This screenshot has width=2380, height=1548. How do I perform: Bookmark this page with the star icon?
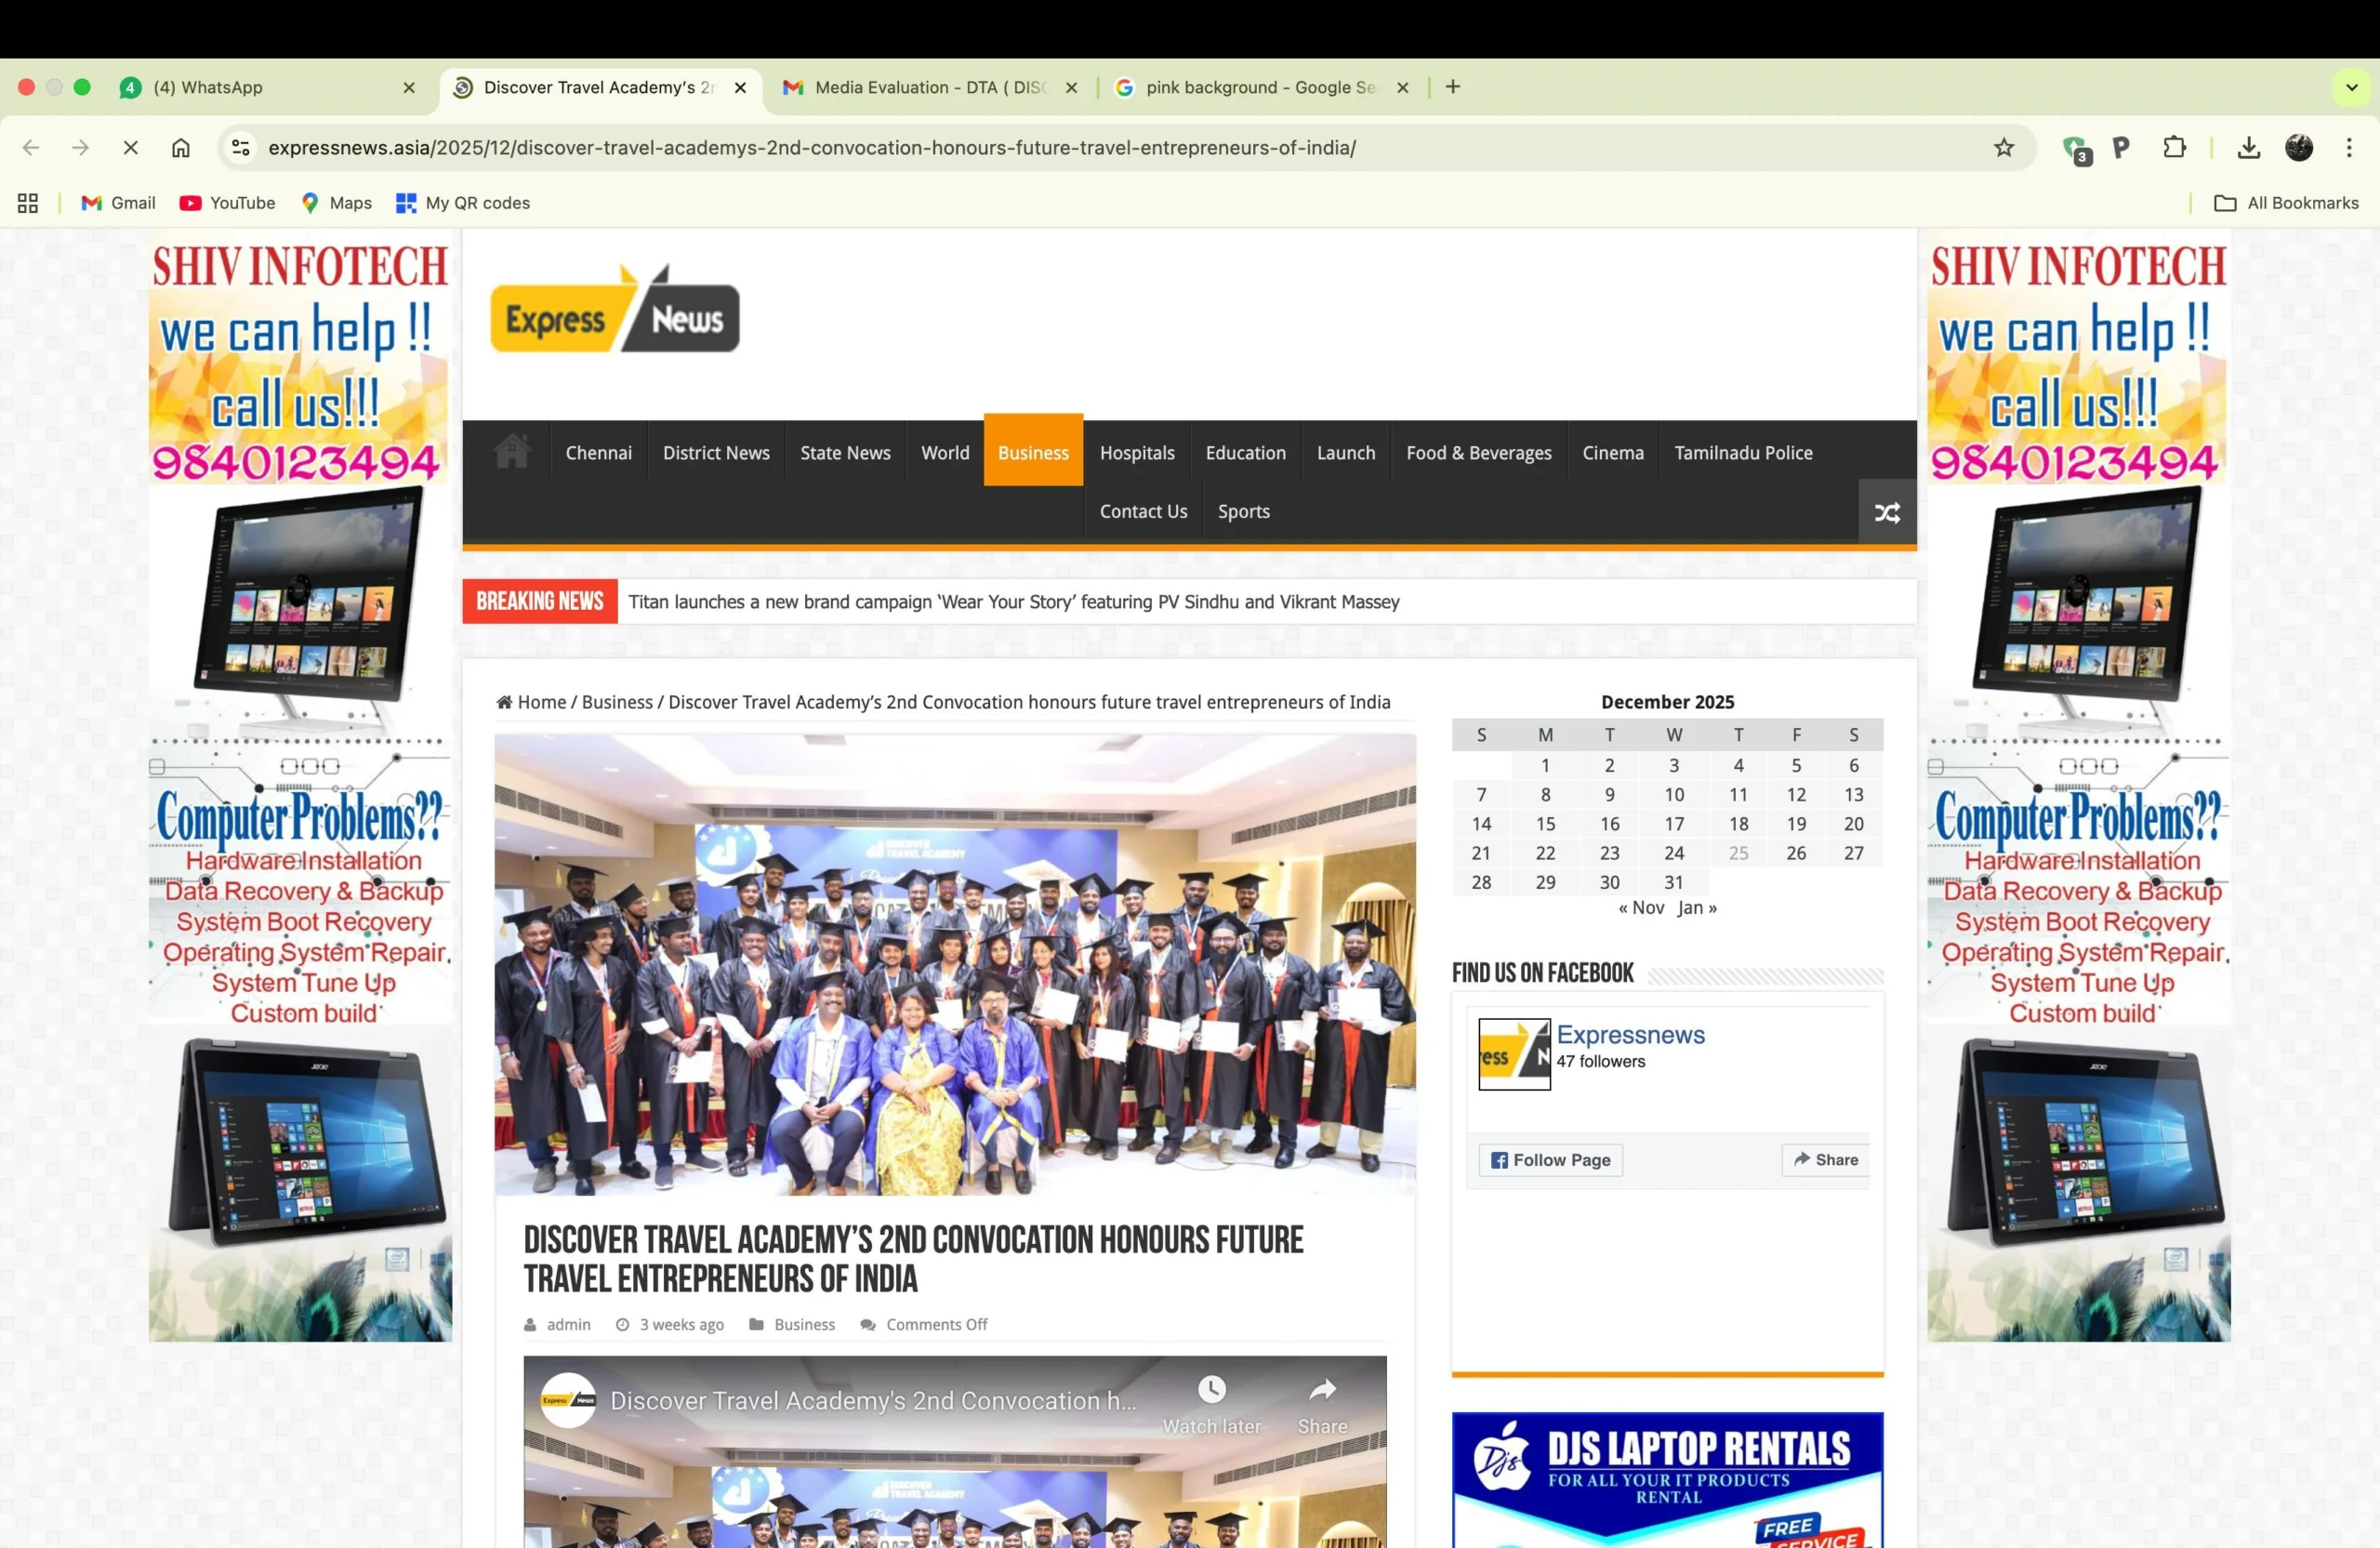2004,148
